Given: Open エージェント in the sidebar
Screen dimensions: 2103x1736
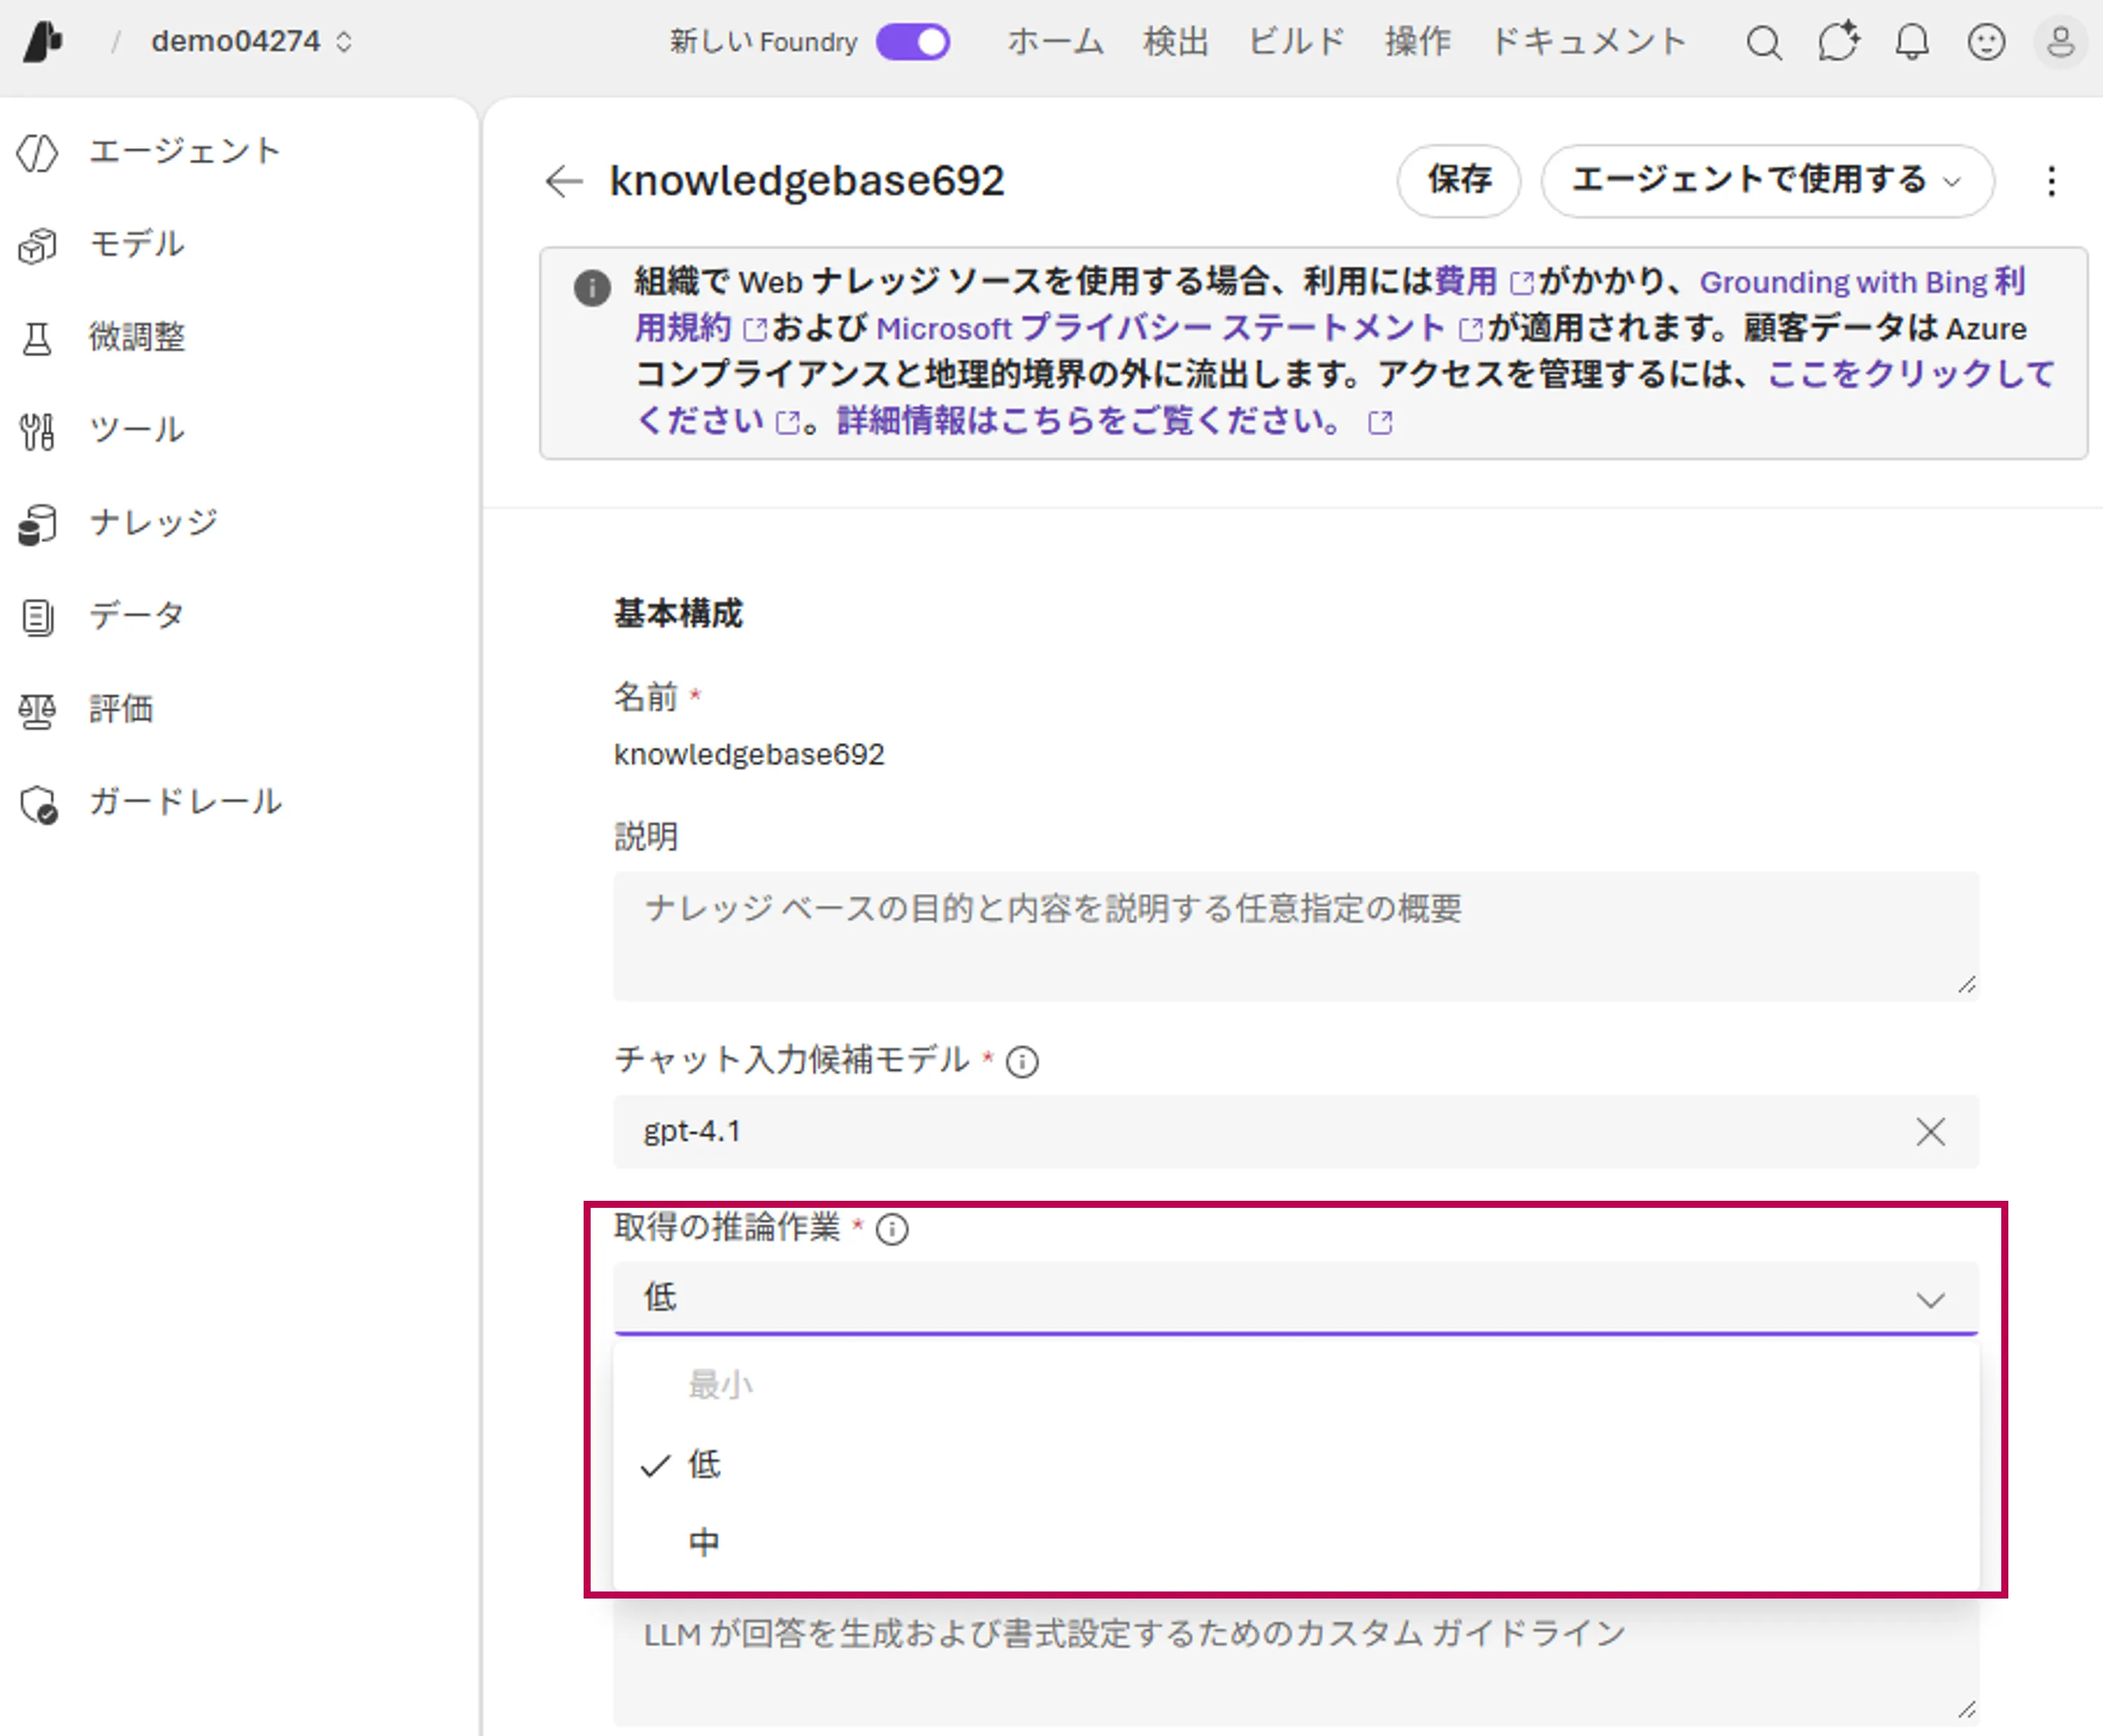Looking at the screenshot, I should tap(185, 152).
